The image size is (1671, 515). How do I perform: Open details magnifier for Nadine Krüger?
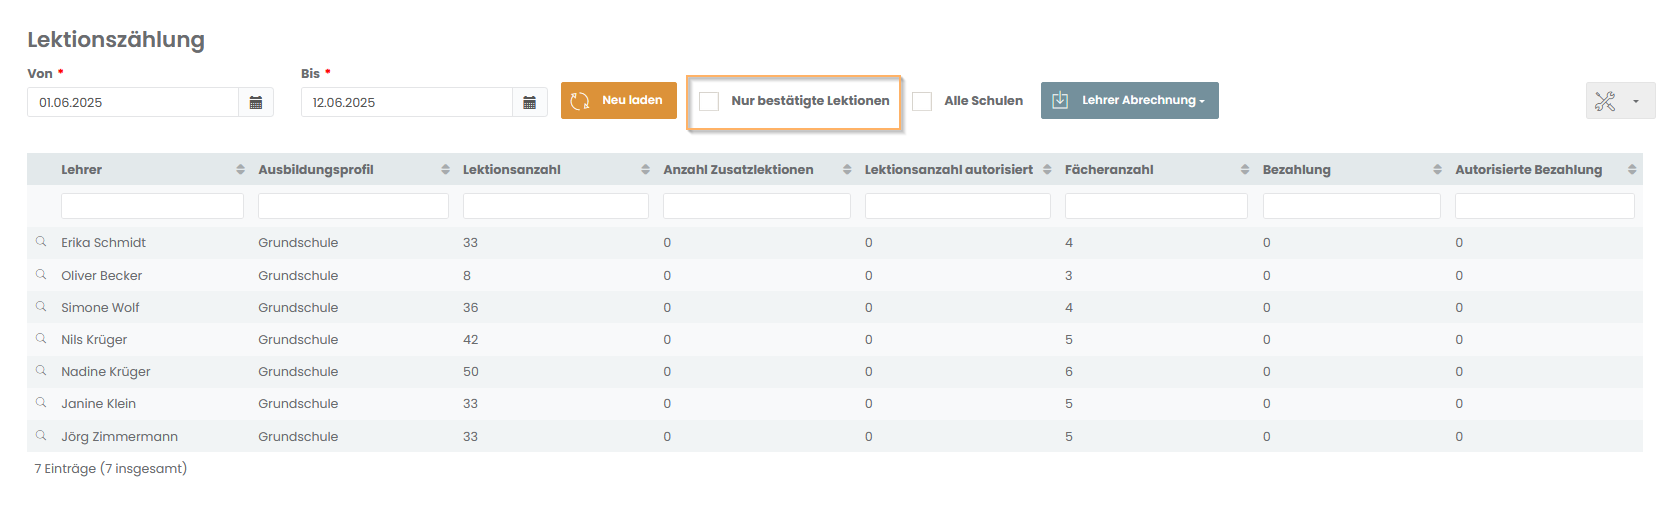[x=41, y=370]
